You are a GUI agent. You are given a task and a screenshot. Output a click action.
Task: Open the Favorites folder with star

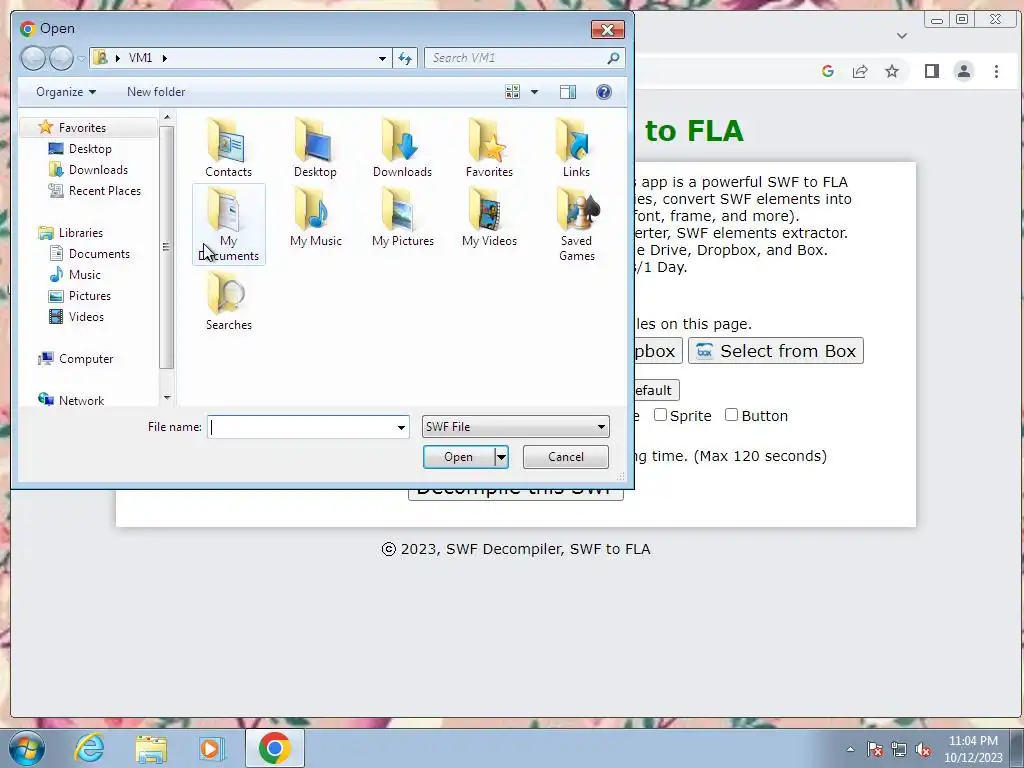[x=489, y=148]
